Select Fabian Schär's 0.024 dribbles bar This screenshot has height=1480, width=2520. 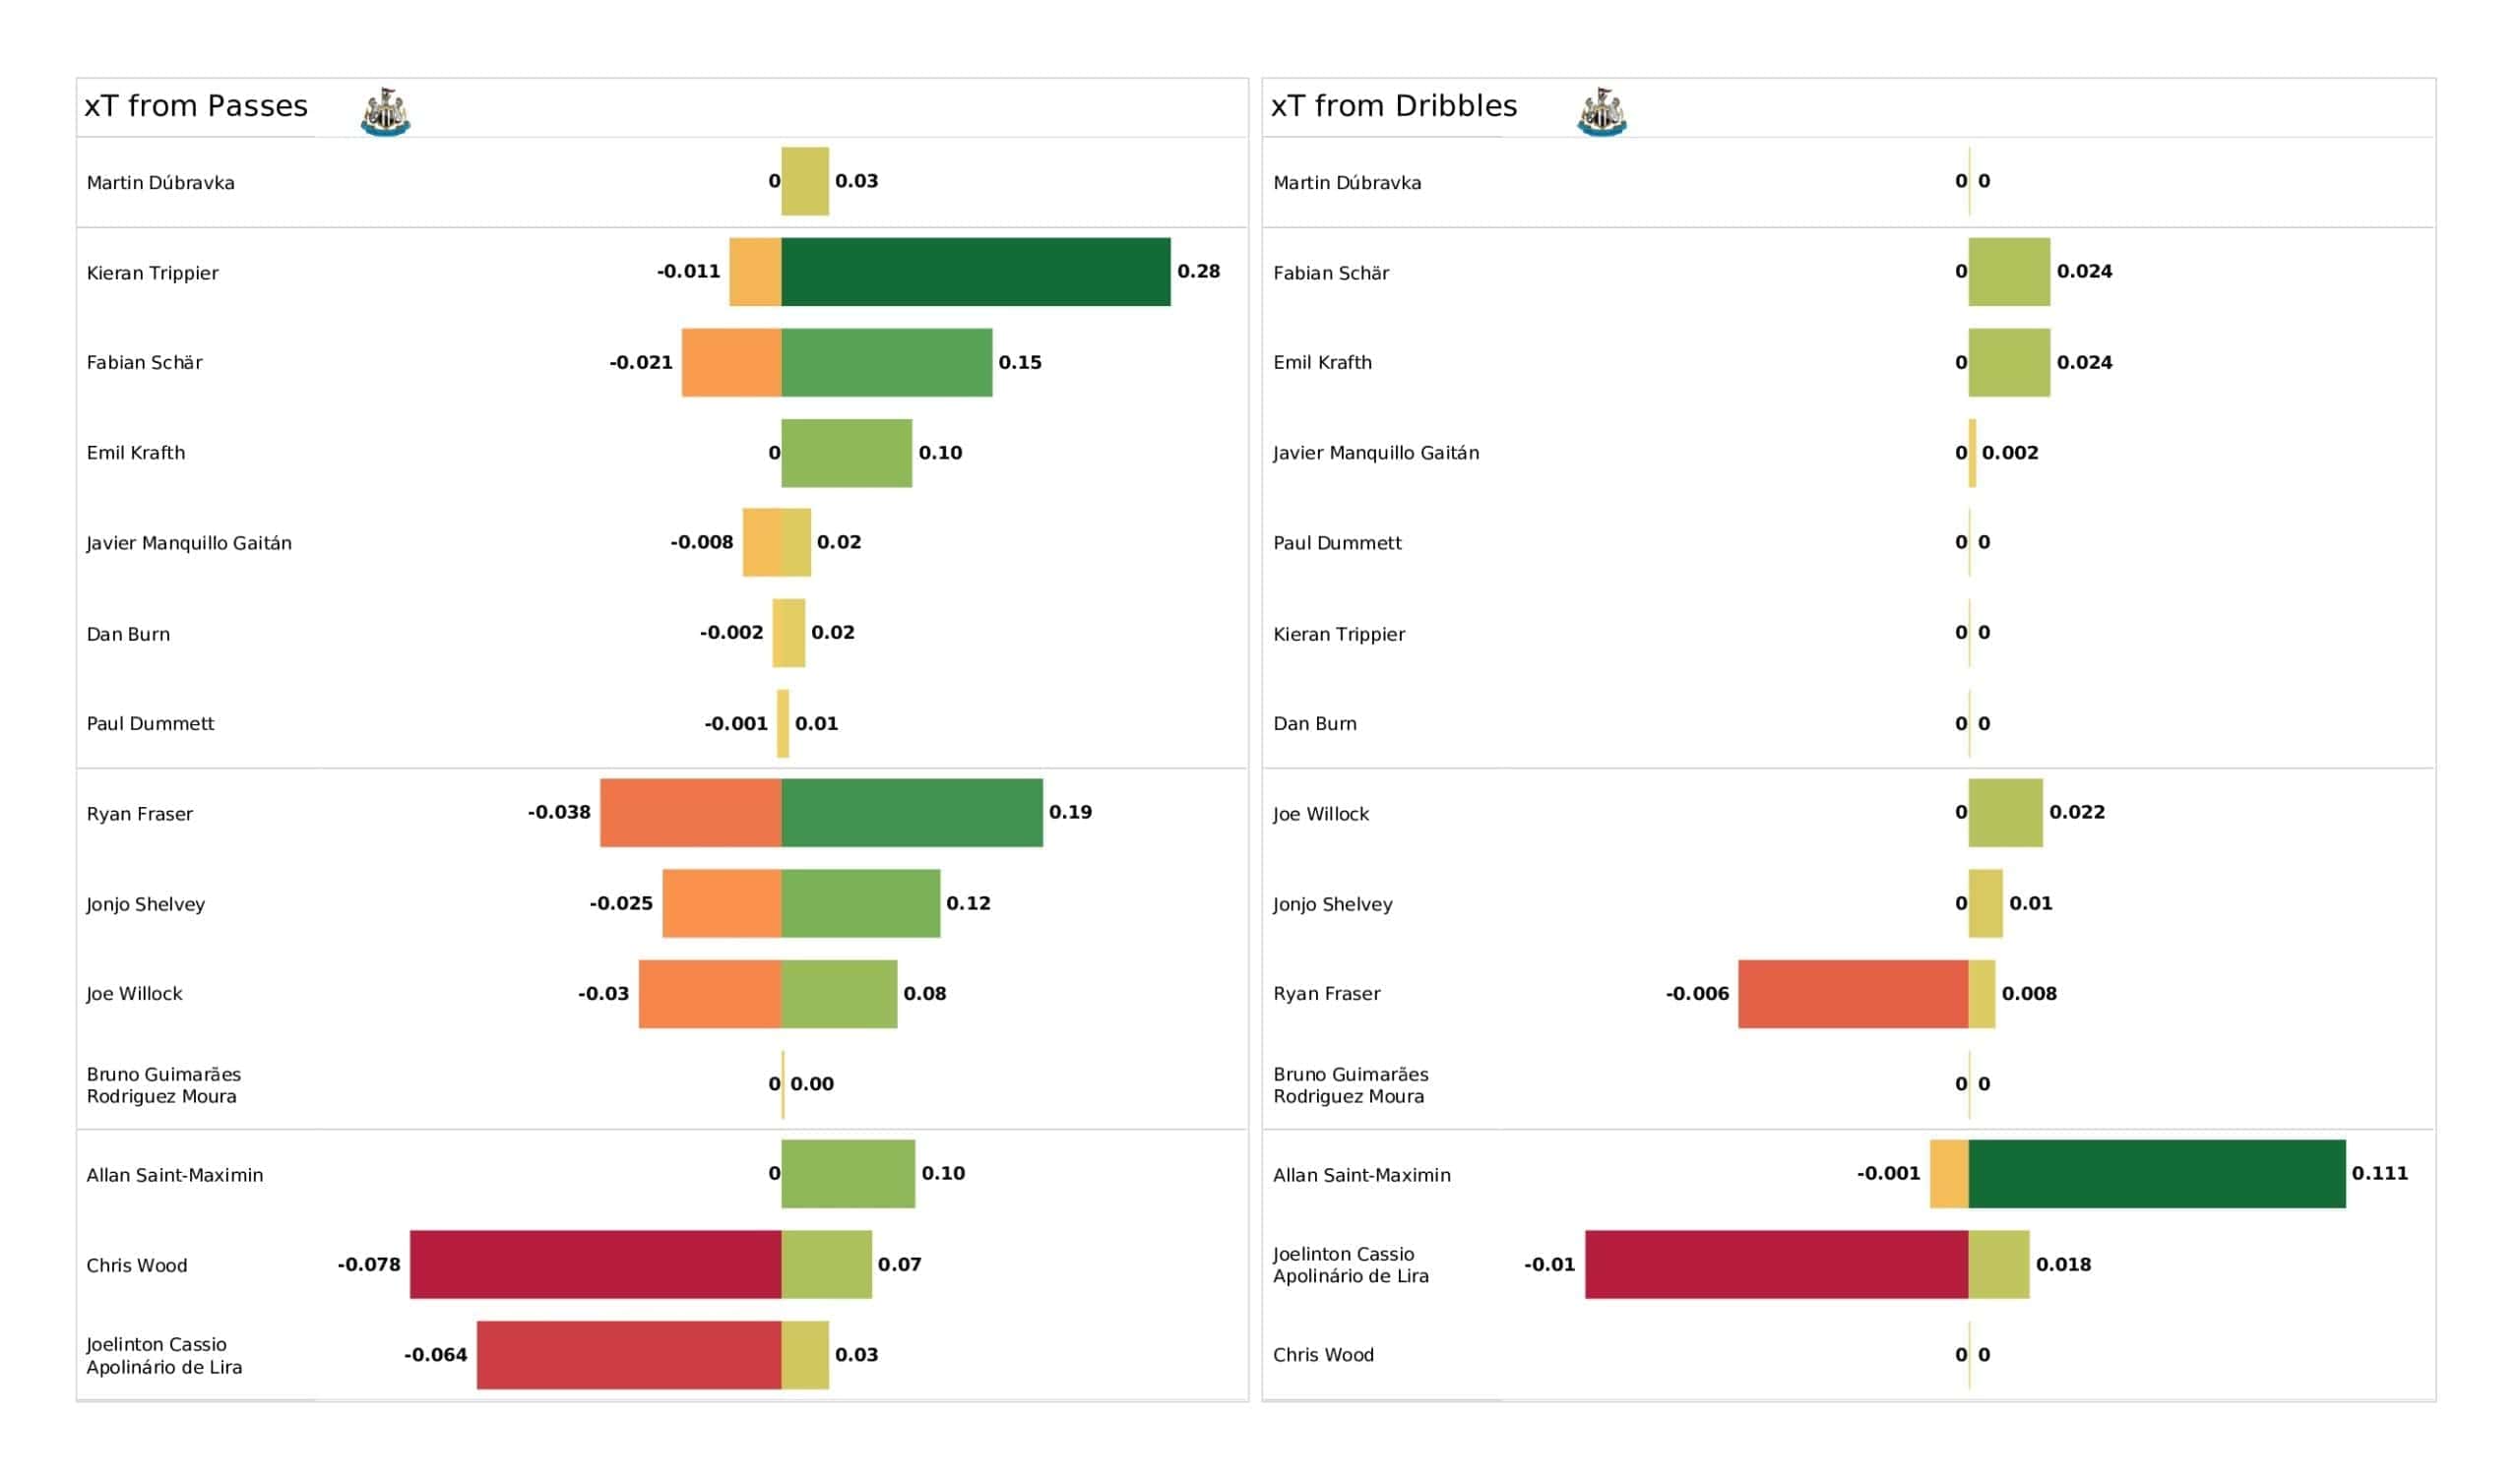pos(2009,272)
